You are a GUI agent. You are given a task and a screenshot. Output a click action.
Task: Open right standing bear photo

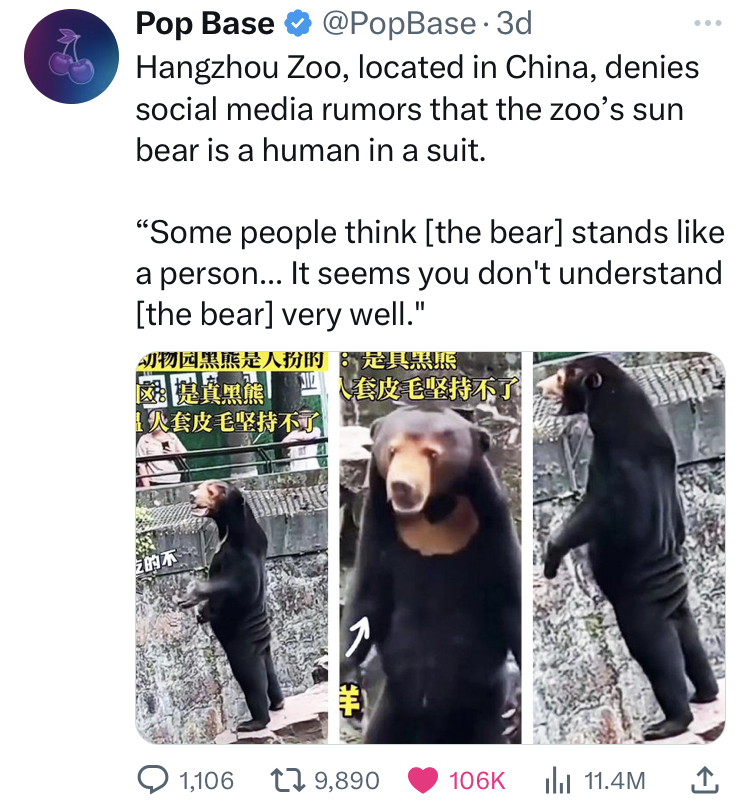pos(629,547)
